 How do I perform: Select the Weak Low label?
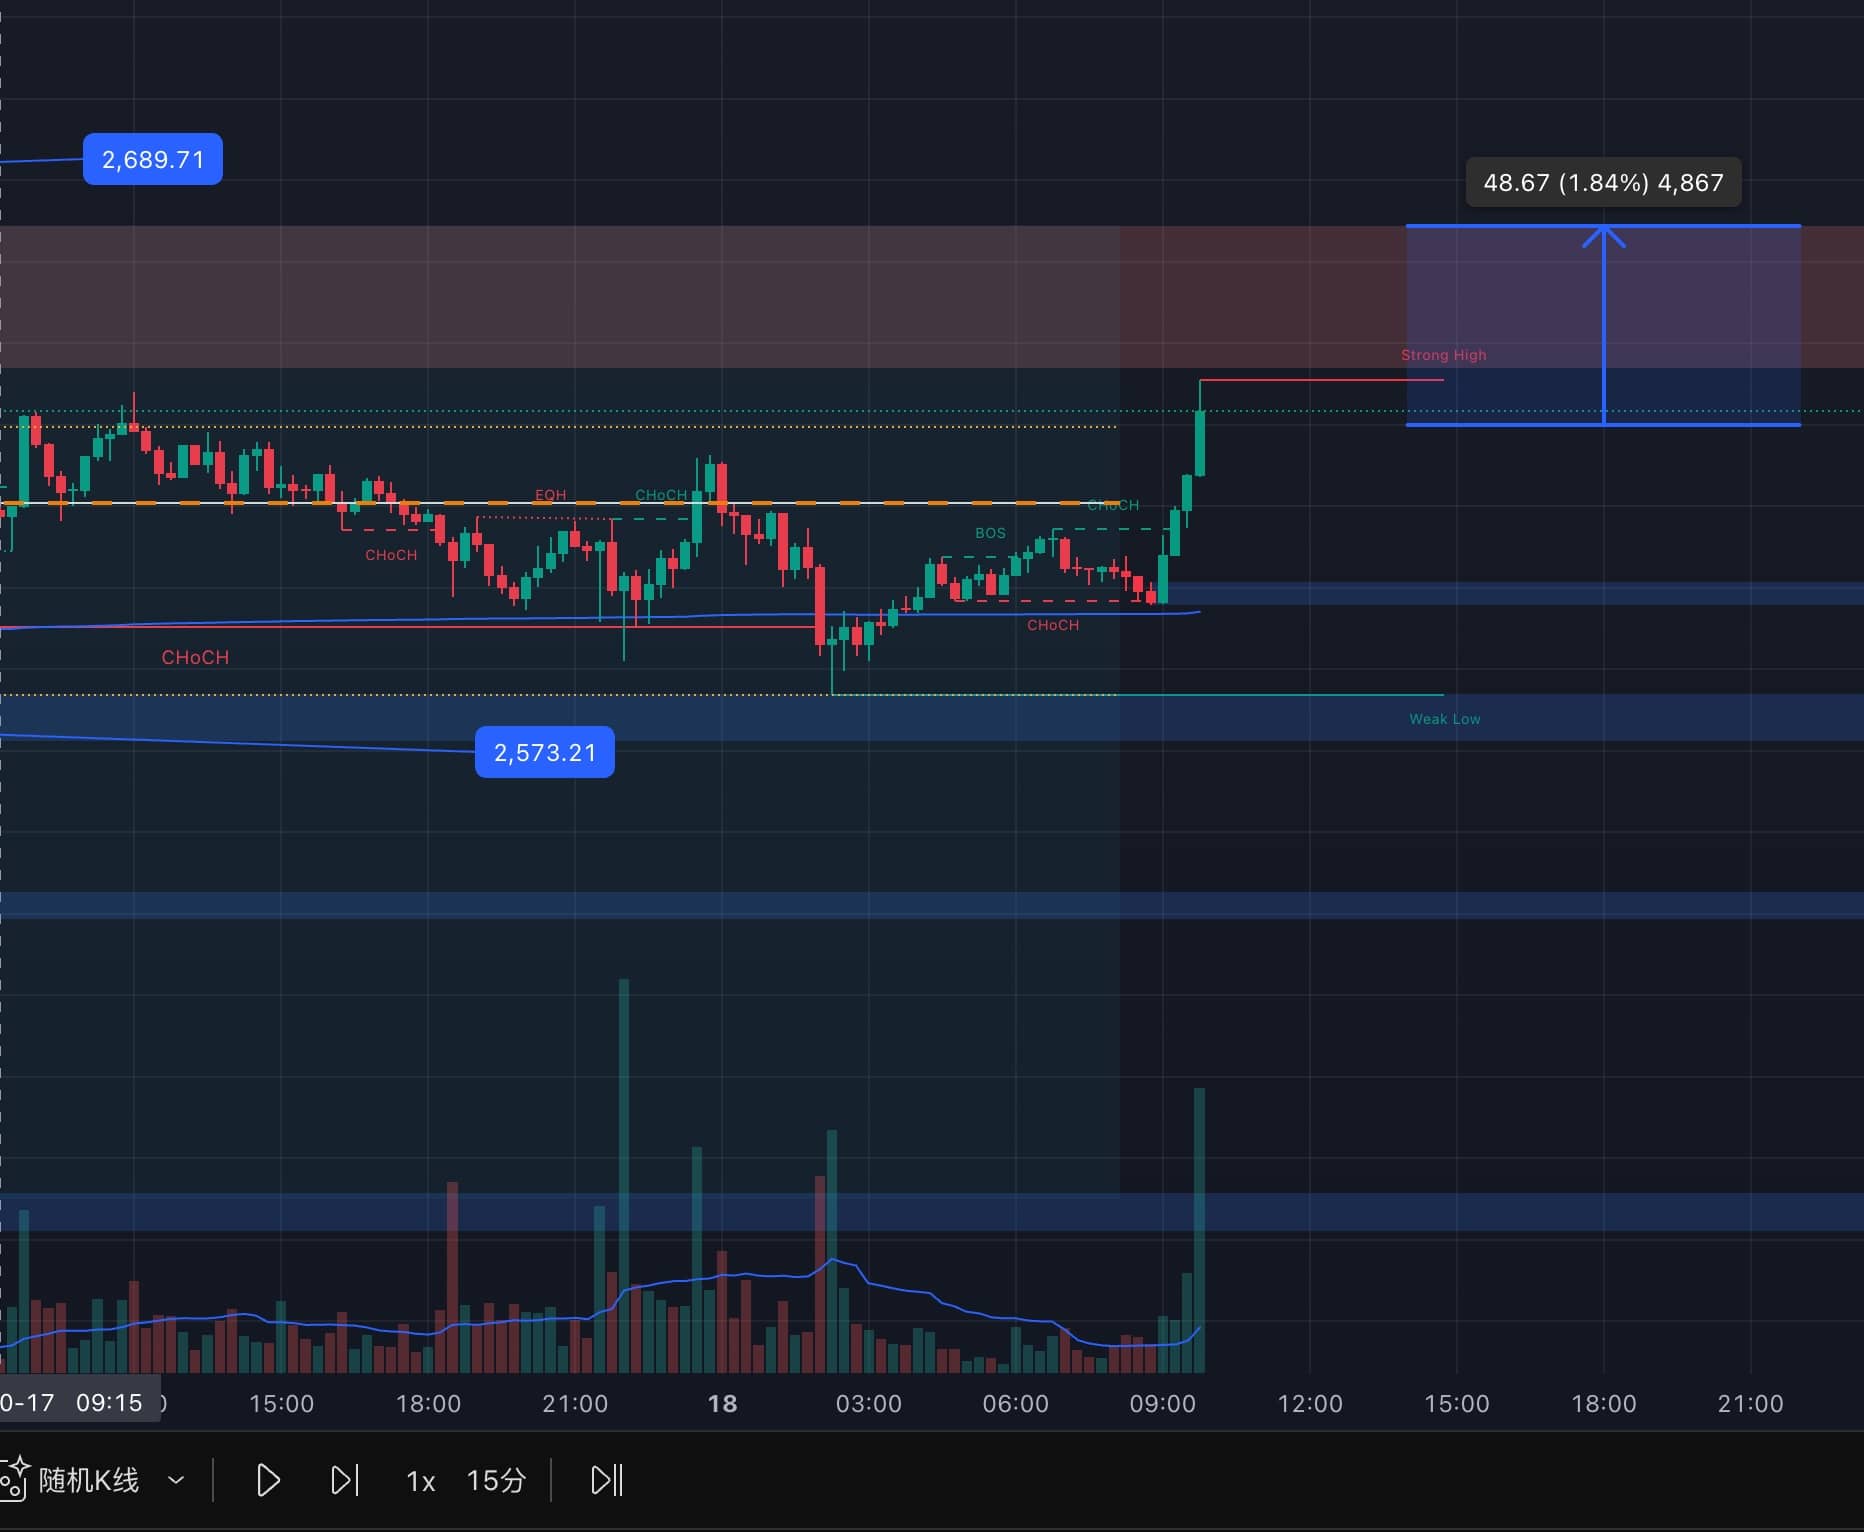tap(1444, 719)
